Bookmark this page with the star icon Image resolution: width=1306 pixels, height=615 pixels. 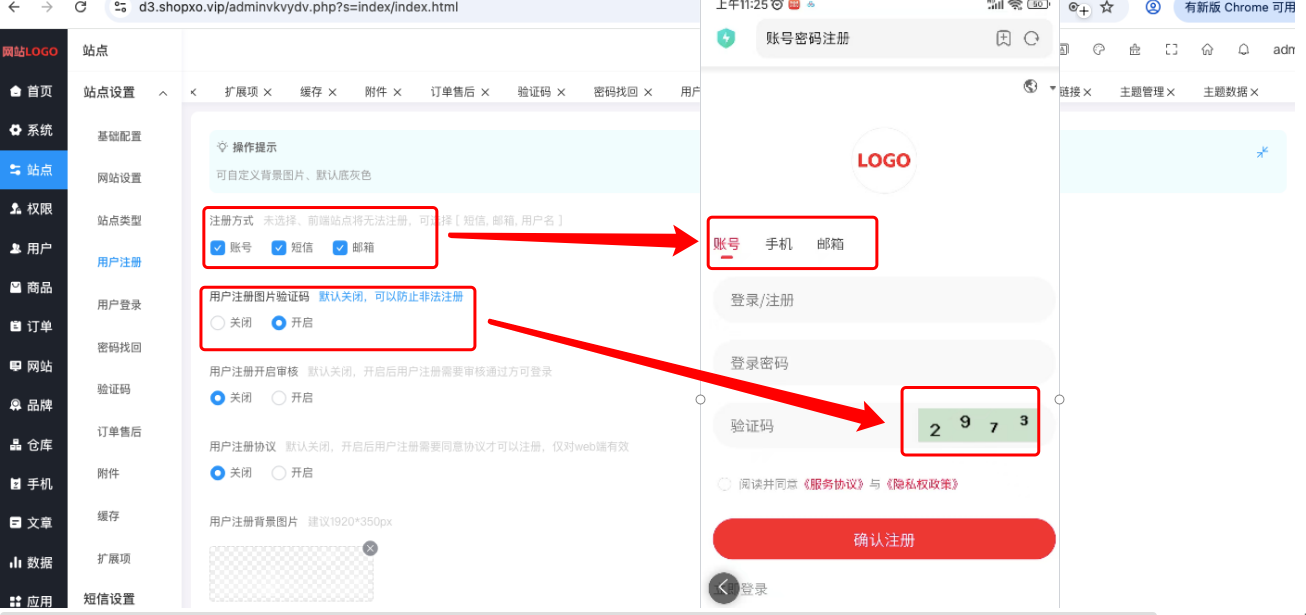(1107, 7)
